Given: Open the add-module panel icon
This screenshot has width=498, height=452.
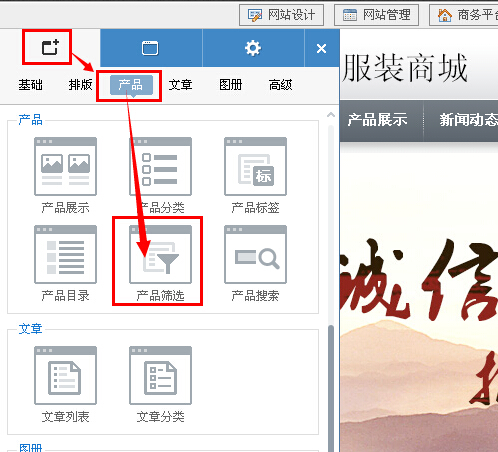Looking at the screenshot, I should [50, 47].
